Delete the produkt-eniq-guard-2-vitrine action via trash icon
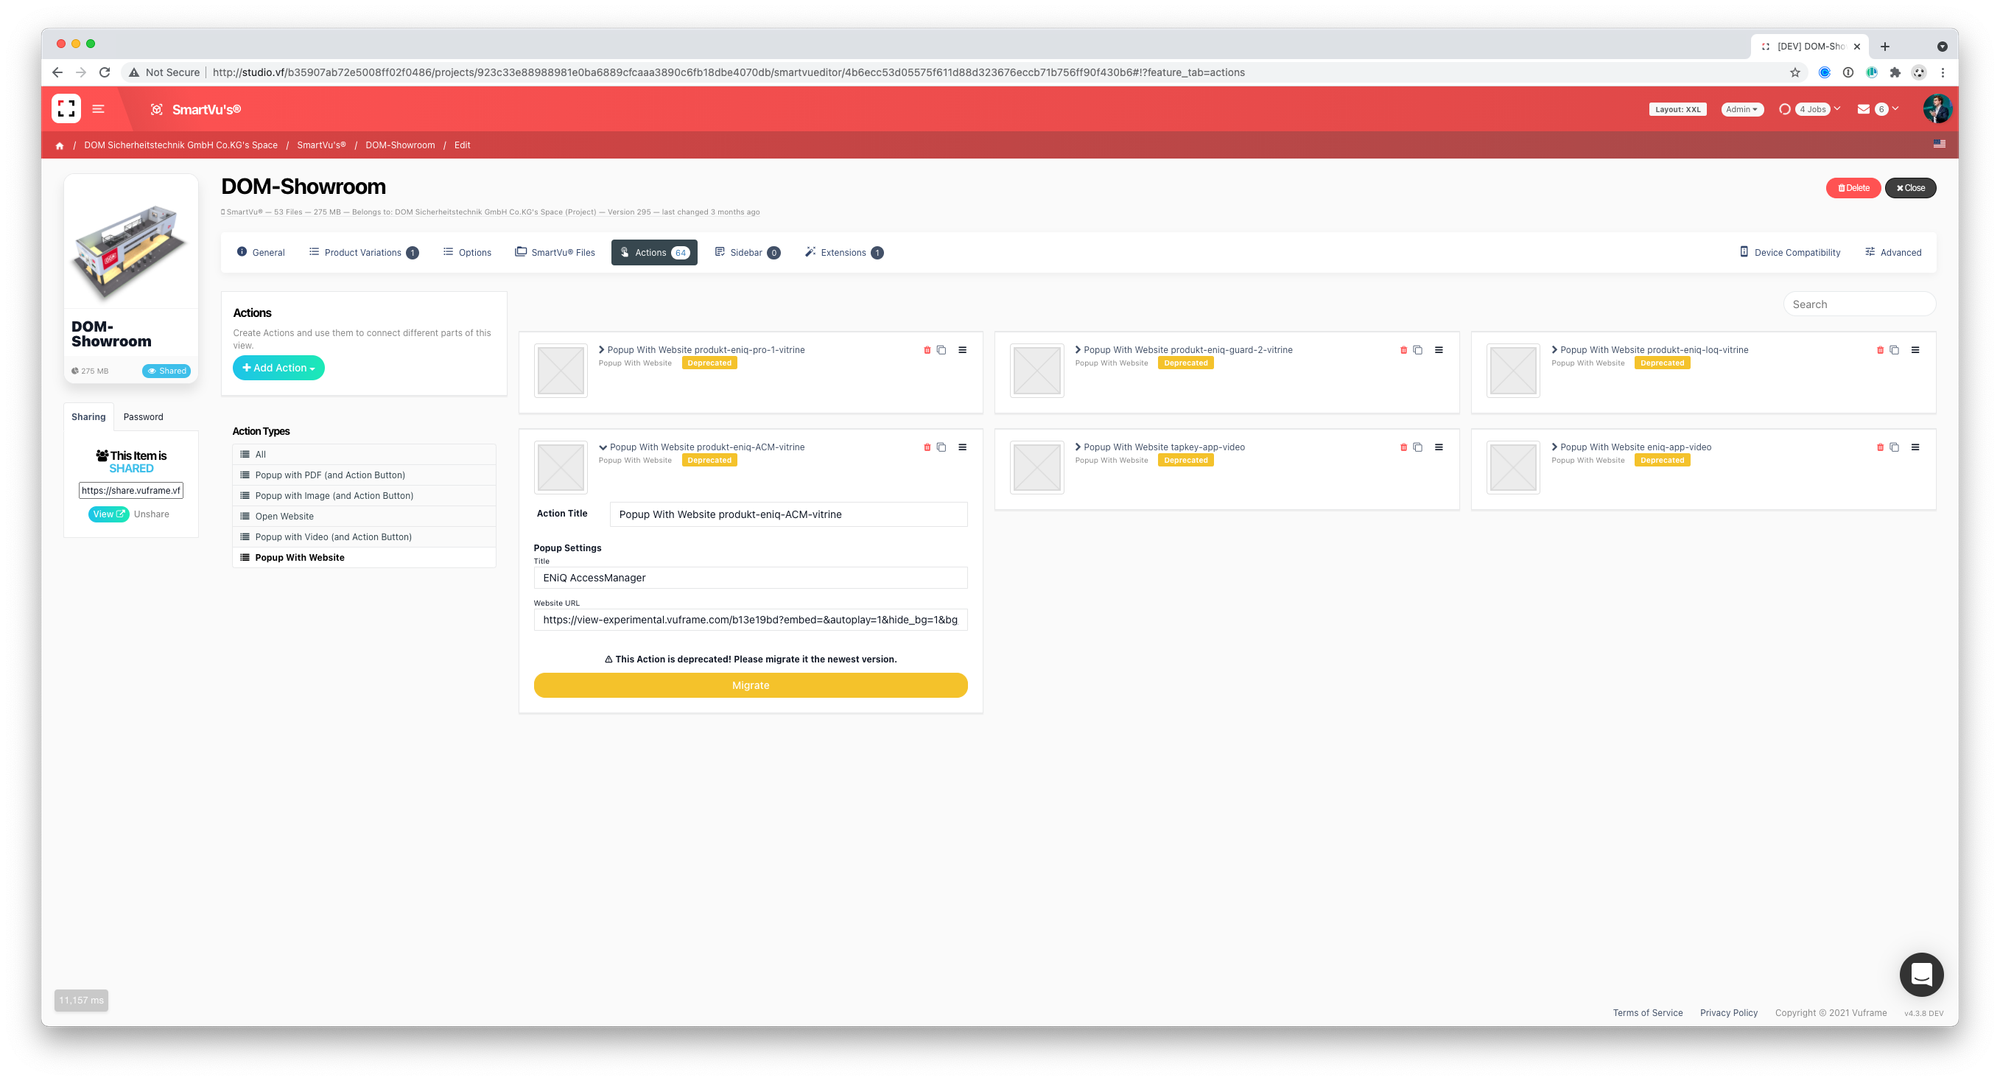This screenshot has width=2000, height=1081. pyautogui.click(x=1404, y=350)
